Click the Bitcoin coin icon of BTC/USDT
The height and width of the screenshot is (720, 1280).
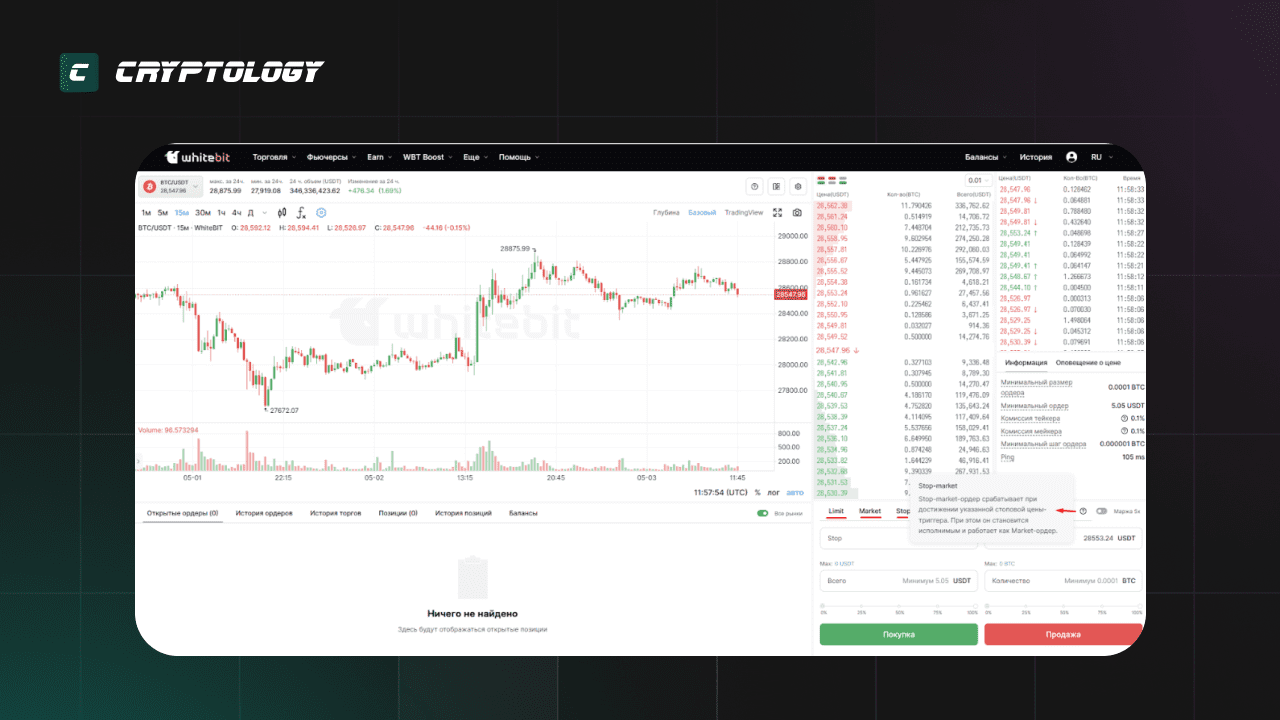click(x=149, y=186)
